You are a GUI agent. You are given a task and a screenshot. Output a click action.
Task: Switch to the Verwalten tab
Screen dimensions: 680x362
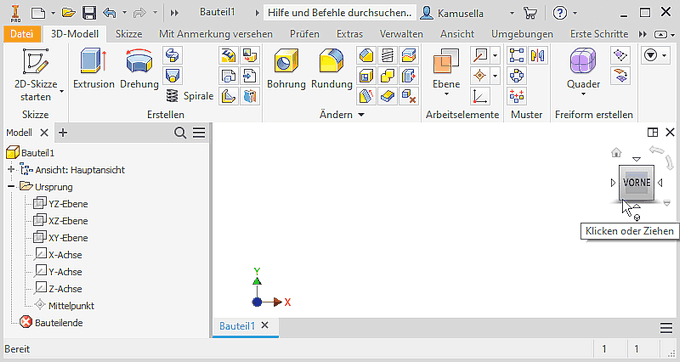[401, 34]
